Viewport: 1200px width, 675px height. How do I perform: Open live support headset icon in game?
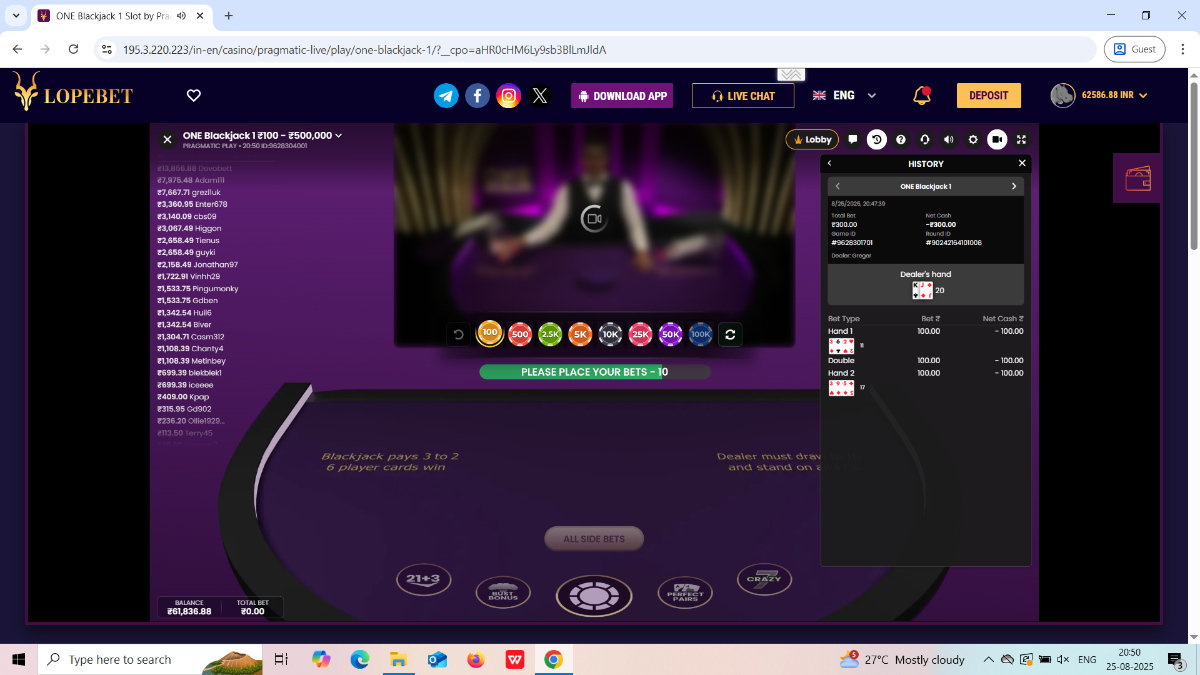click(x=925, y=140)
